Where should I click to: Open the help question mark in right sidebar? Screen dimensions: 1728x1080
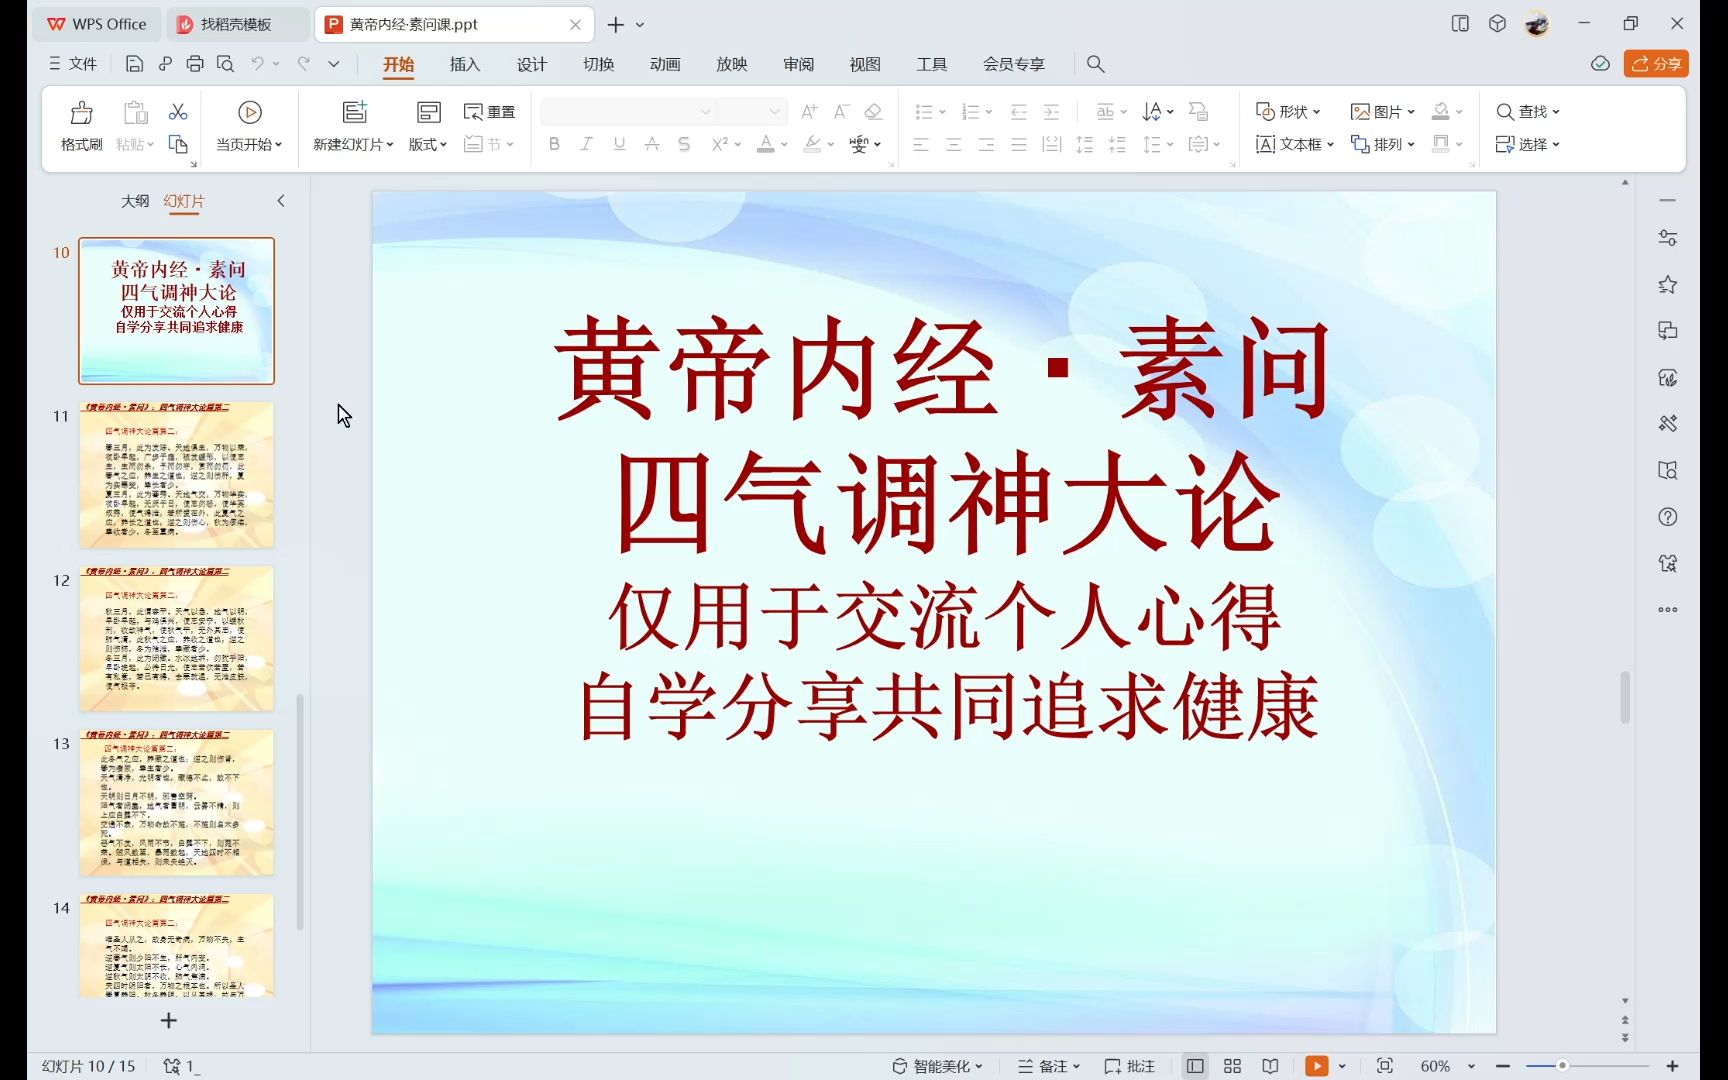[x=1667, y=517]
